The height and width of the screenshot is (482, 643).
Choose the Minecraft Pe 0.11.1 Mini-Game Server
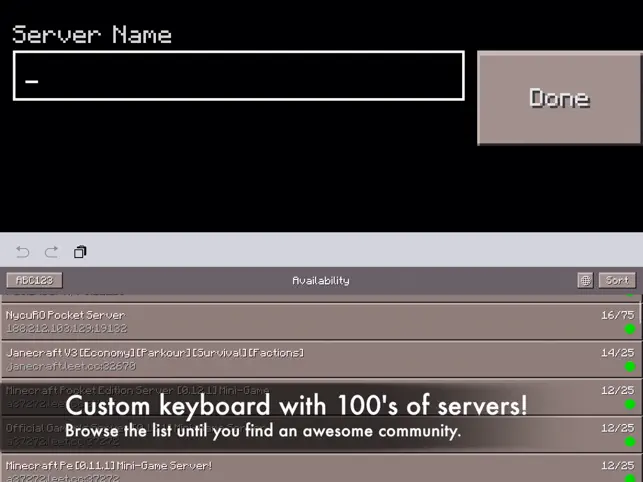(321, 470)
